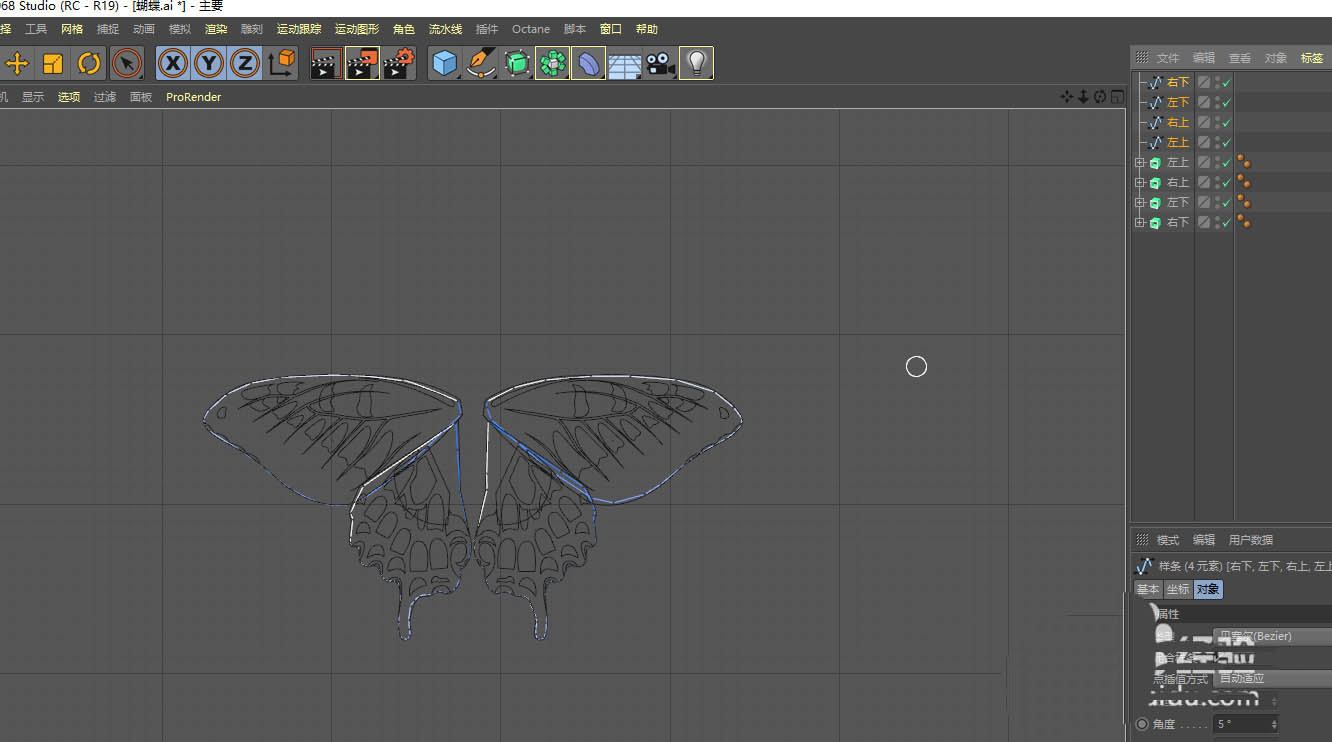This screenshot has height=742, width=1332.
Task: Toggle the Y axis lock
Action: (x=209, y=64)
